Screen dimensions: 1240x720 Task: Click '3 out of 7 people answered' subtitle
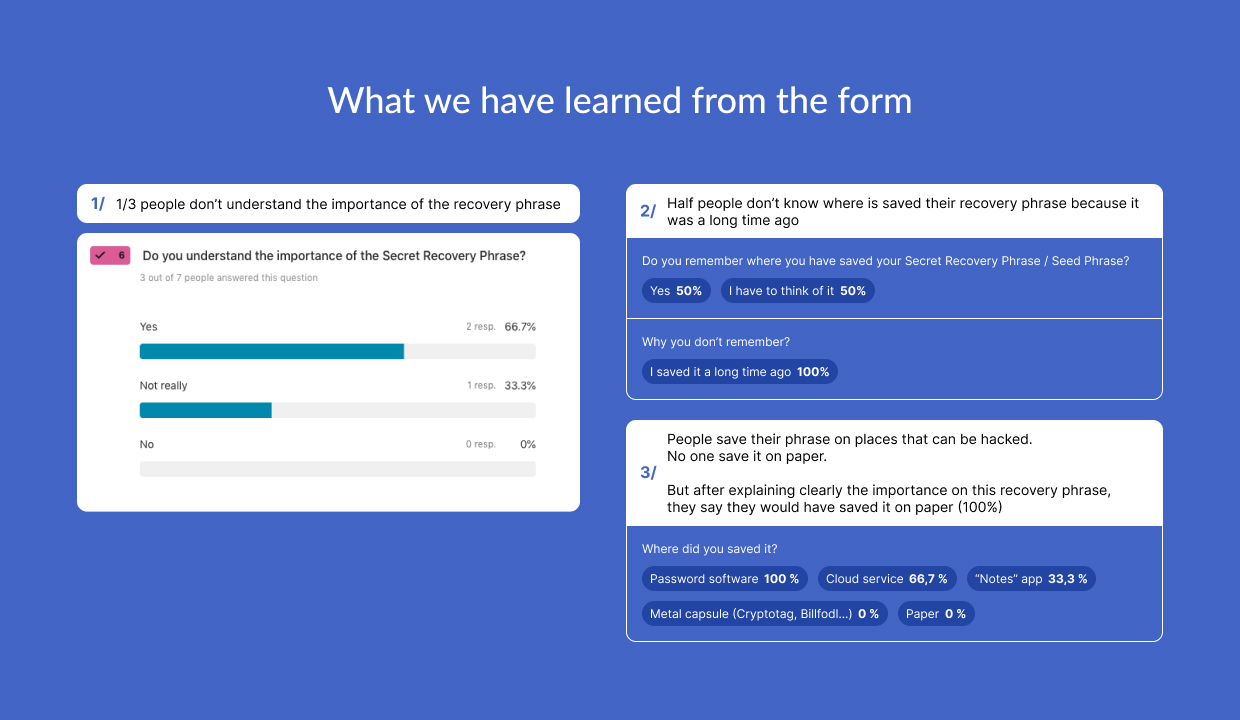tap(229, 278)
